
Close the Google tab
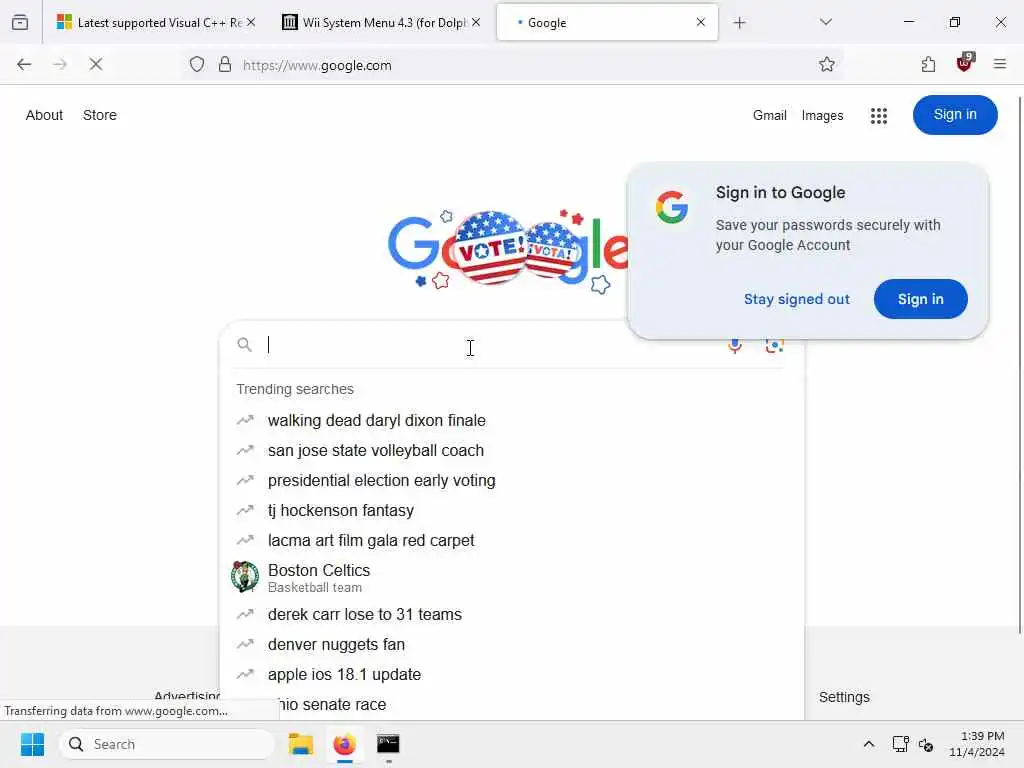pos(701,22)
